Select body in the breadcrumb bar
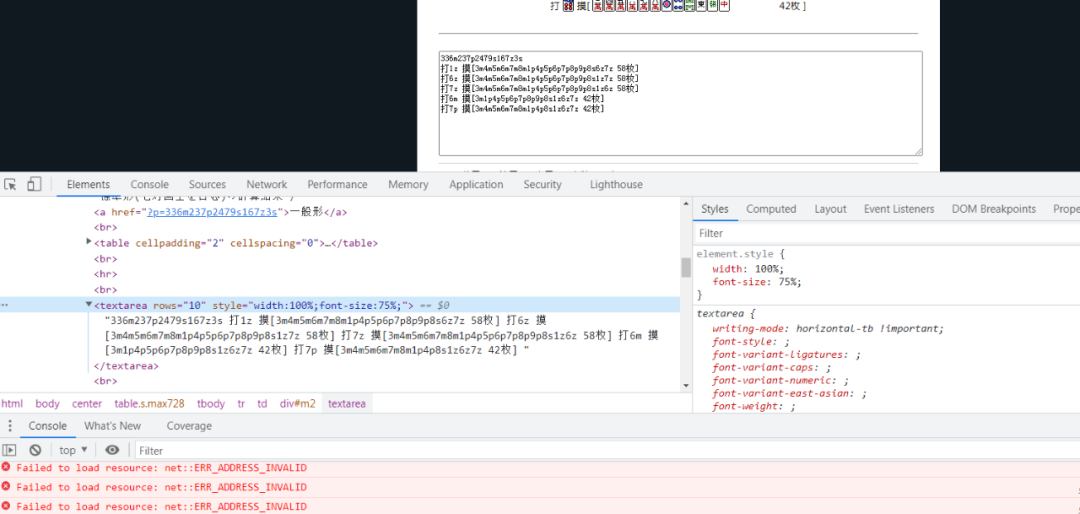The image size is (1080, 514). [48, 404]
